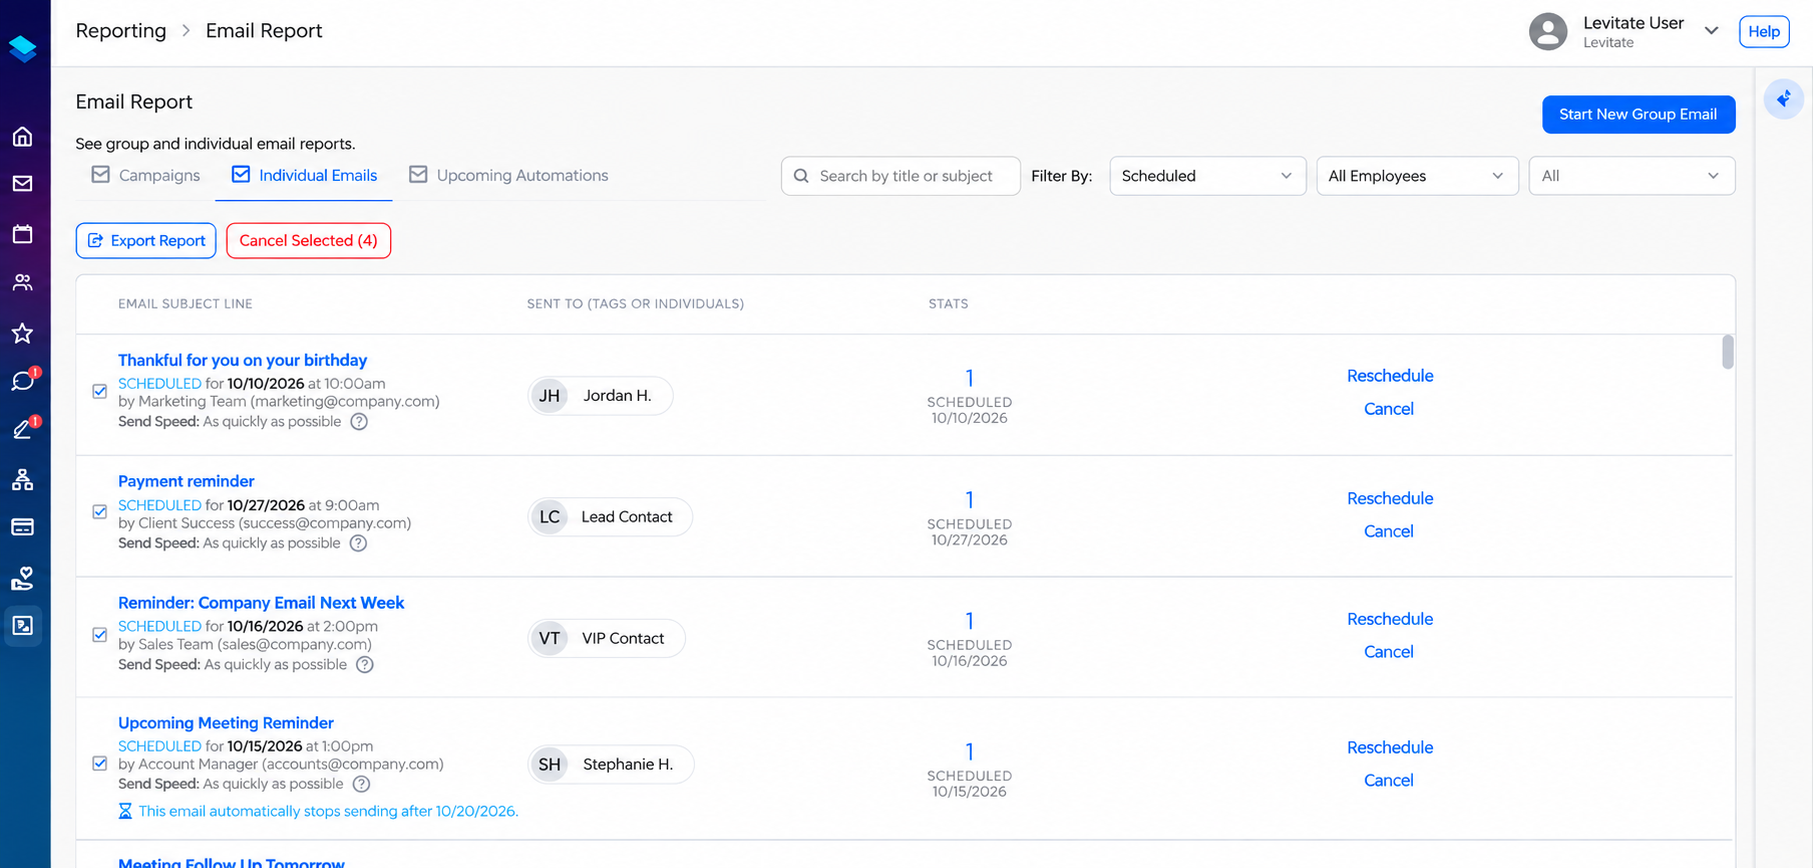The image size is (1813, 868).
Task: Click the AI sparkle assistant icon
Action: coord(1783,99)
